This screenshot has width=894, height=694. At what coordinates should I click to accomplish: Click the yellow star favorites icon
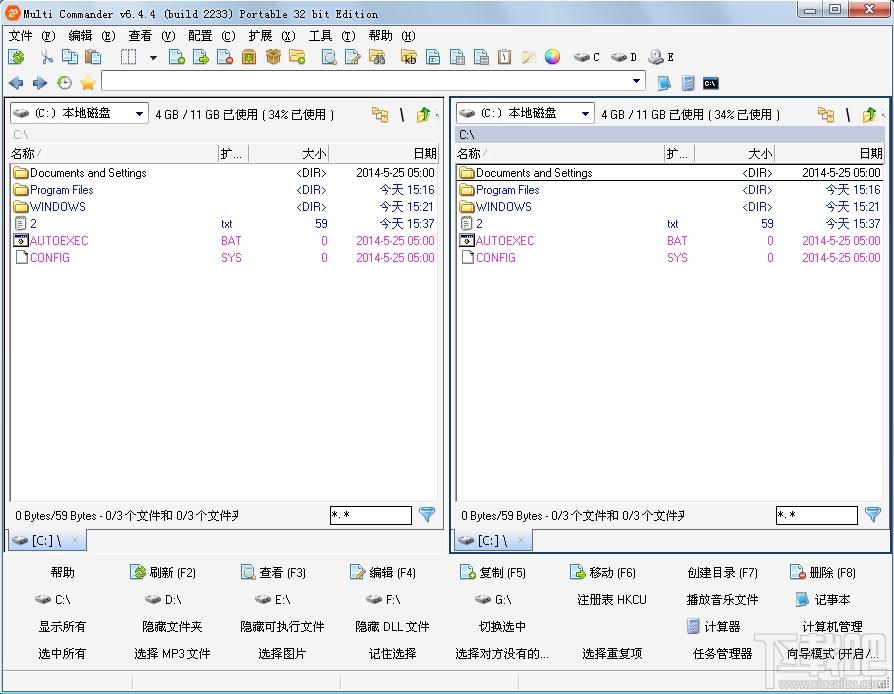[88, 83]
